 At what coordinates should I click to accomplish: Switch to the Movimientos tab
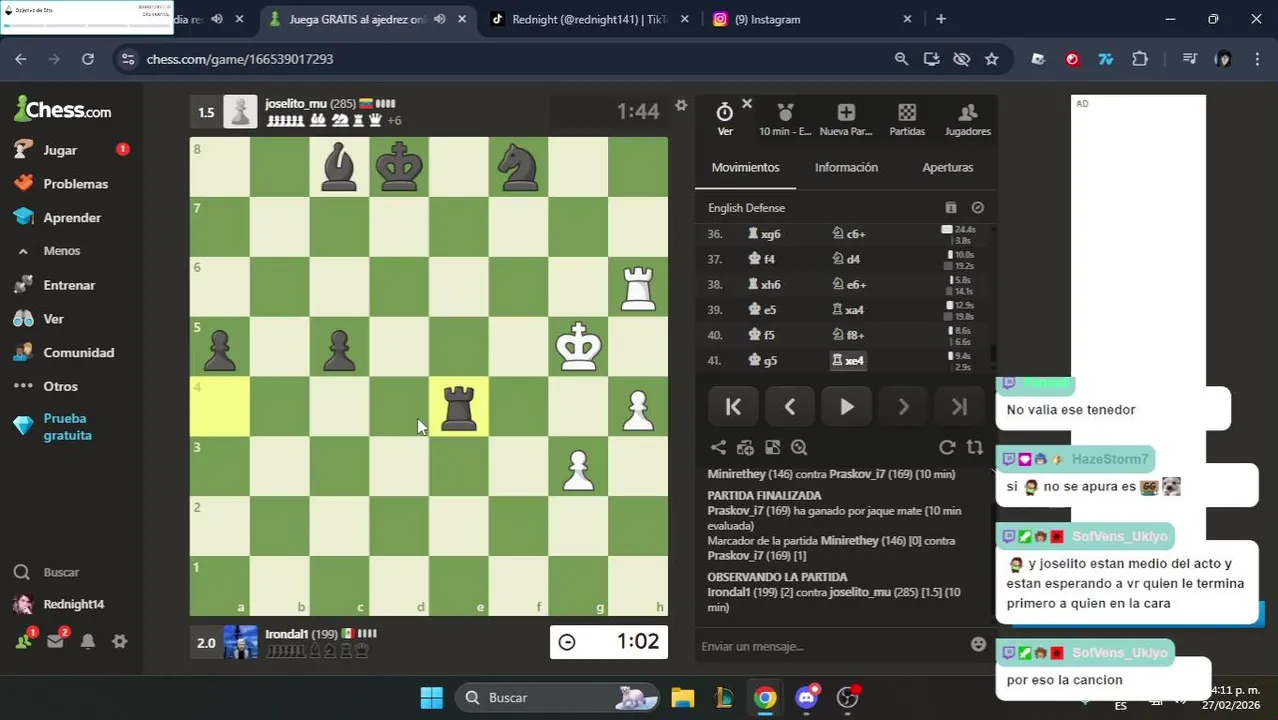746,168
